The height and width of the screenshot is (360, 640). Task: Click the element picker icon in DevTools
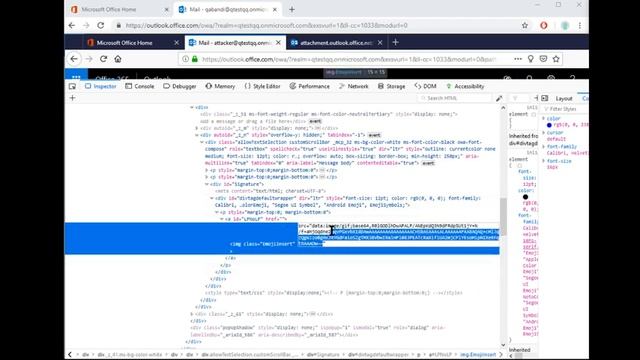click(x=73, y=86)
